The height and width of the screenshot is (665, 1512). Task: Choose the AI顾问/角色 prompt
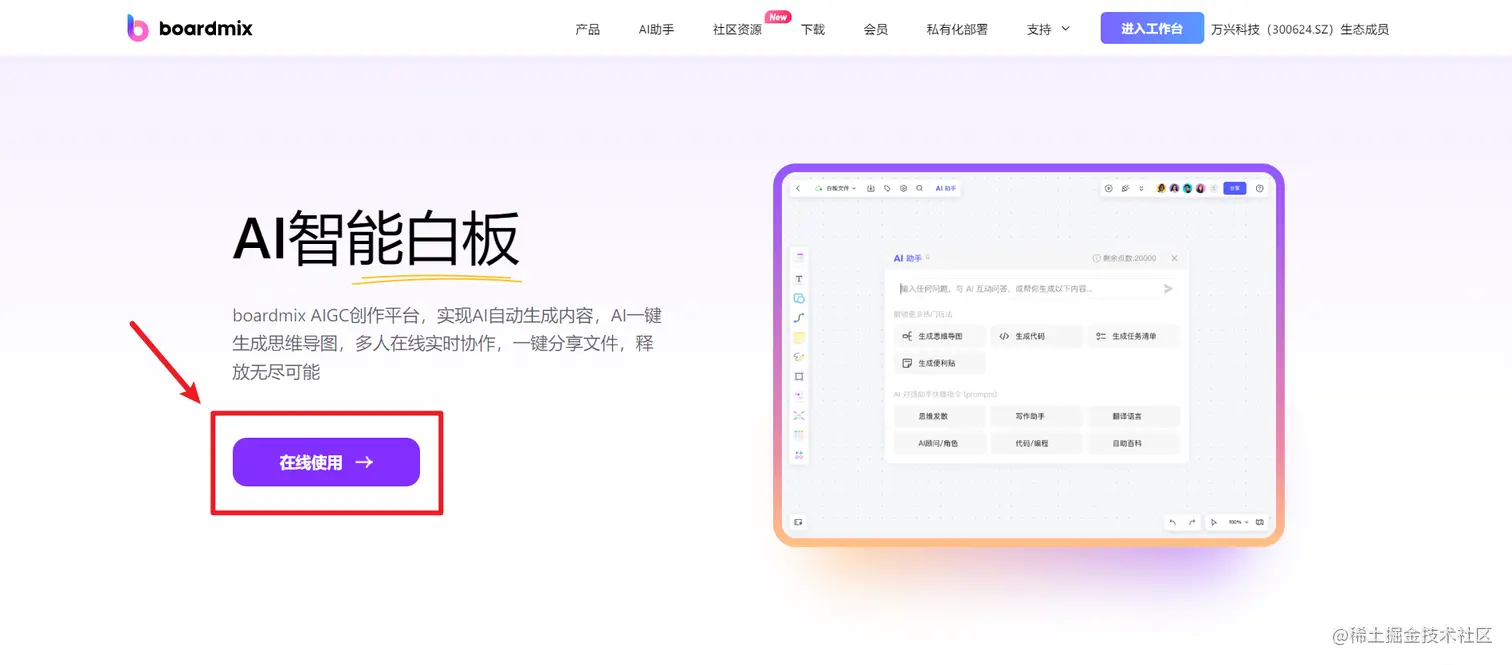tap(940, 443)
